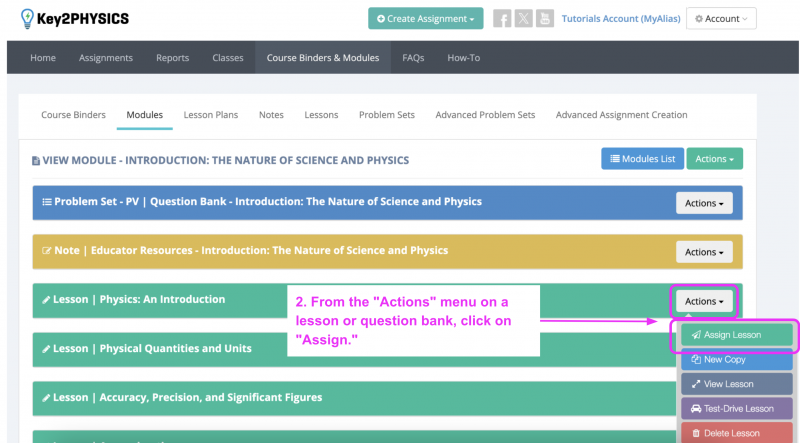Open the green module Actions dropdown

[x=714, y=159]
